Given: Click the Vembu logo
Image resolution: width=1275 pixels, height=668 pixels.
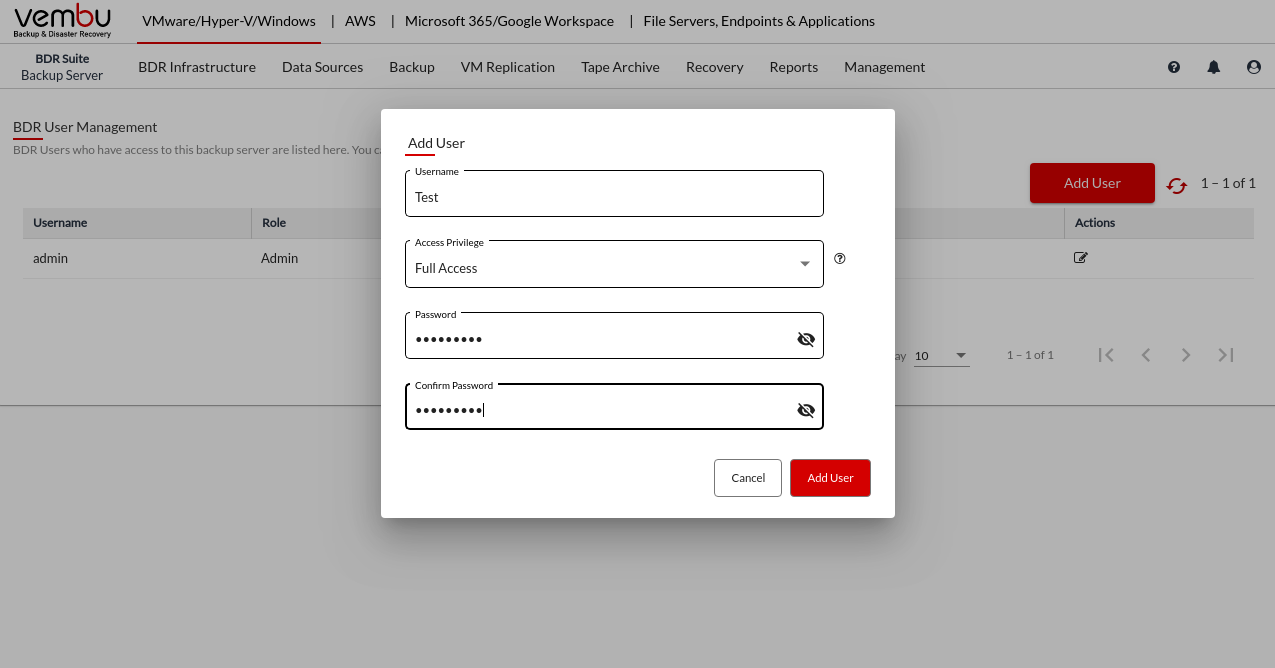Looking at the screenshot, I should pos(63,21).
